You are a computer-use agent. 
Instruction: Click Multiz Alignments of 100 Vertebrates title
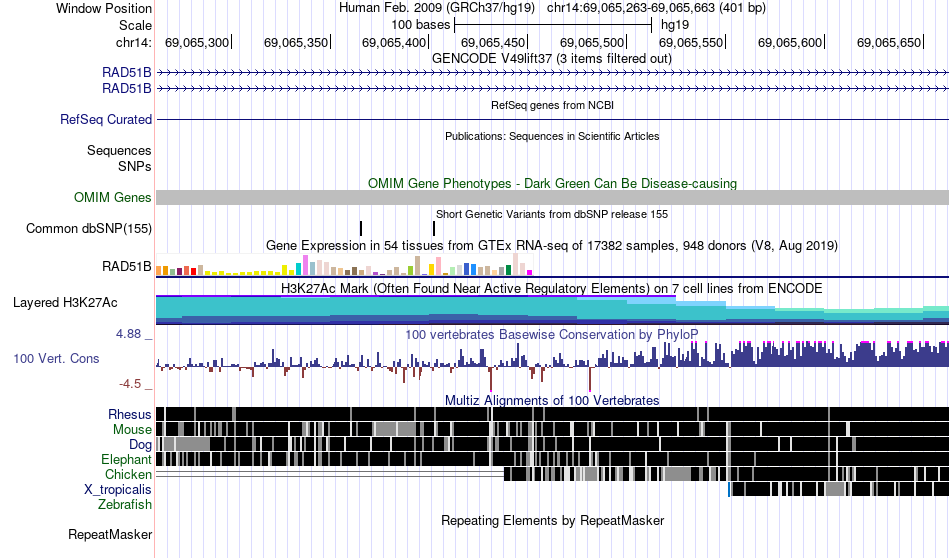coord(552,400)
